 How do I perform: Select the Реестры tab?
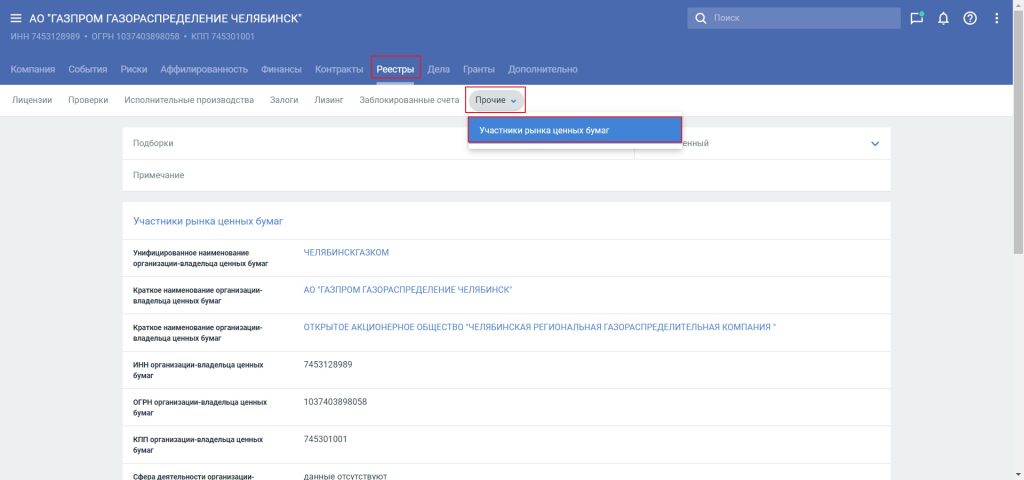coord(395,69)
